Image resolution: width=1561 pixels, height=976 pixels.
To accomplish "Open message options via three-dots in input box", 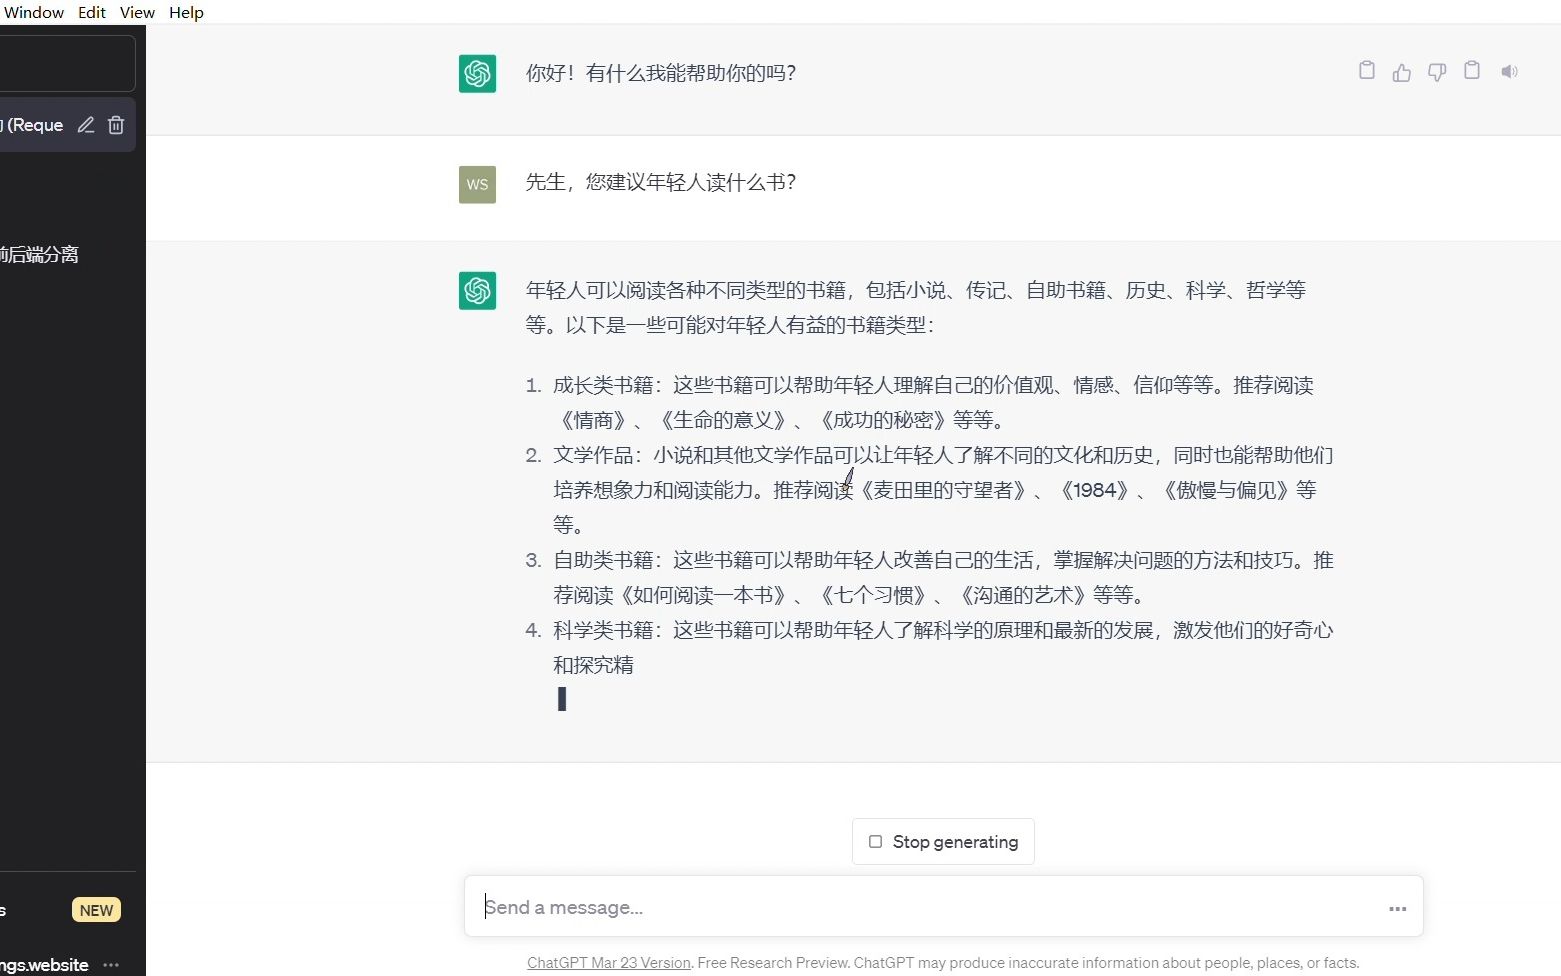I will click(x=1397, y=908).
